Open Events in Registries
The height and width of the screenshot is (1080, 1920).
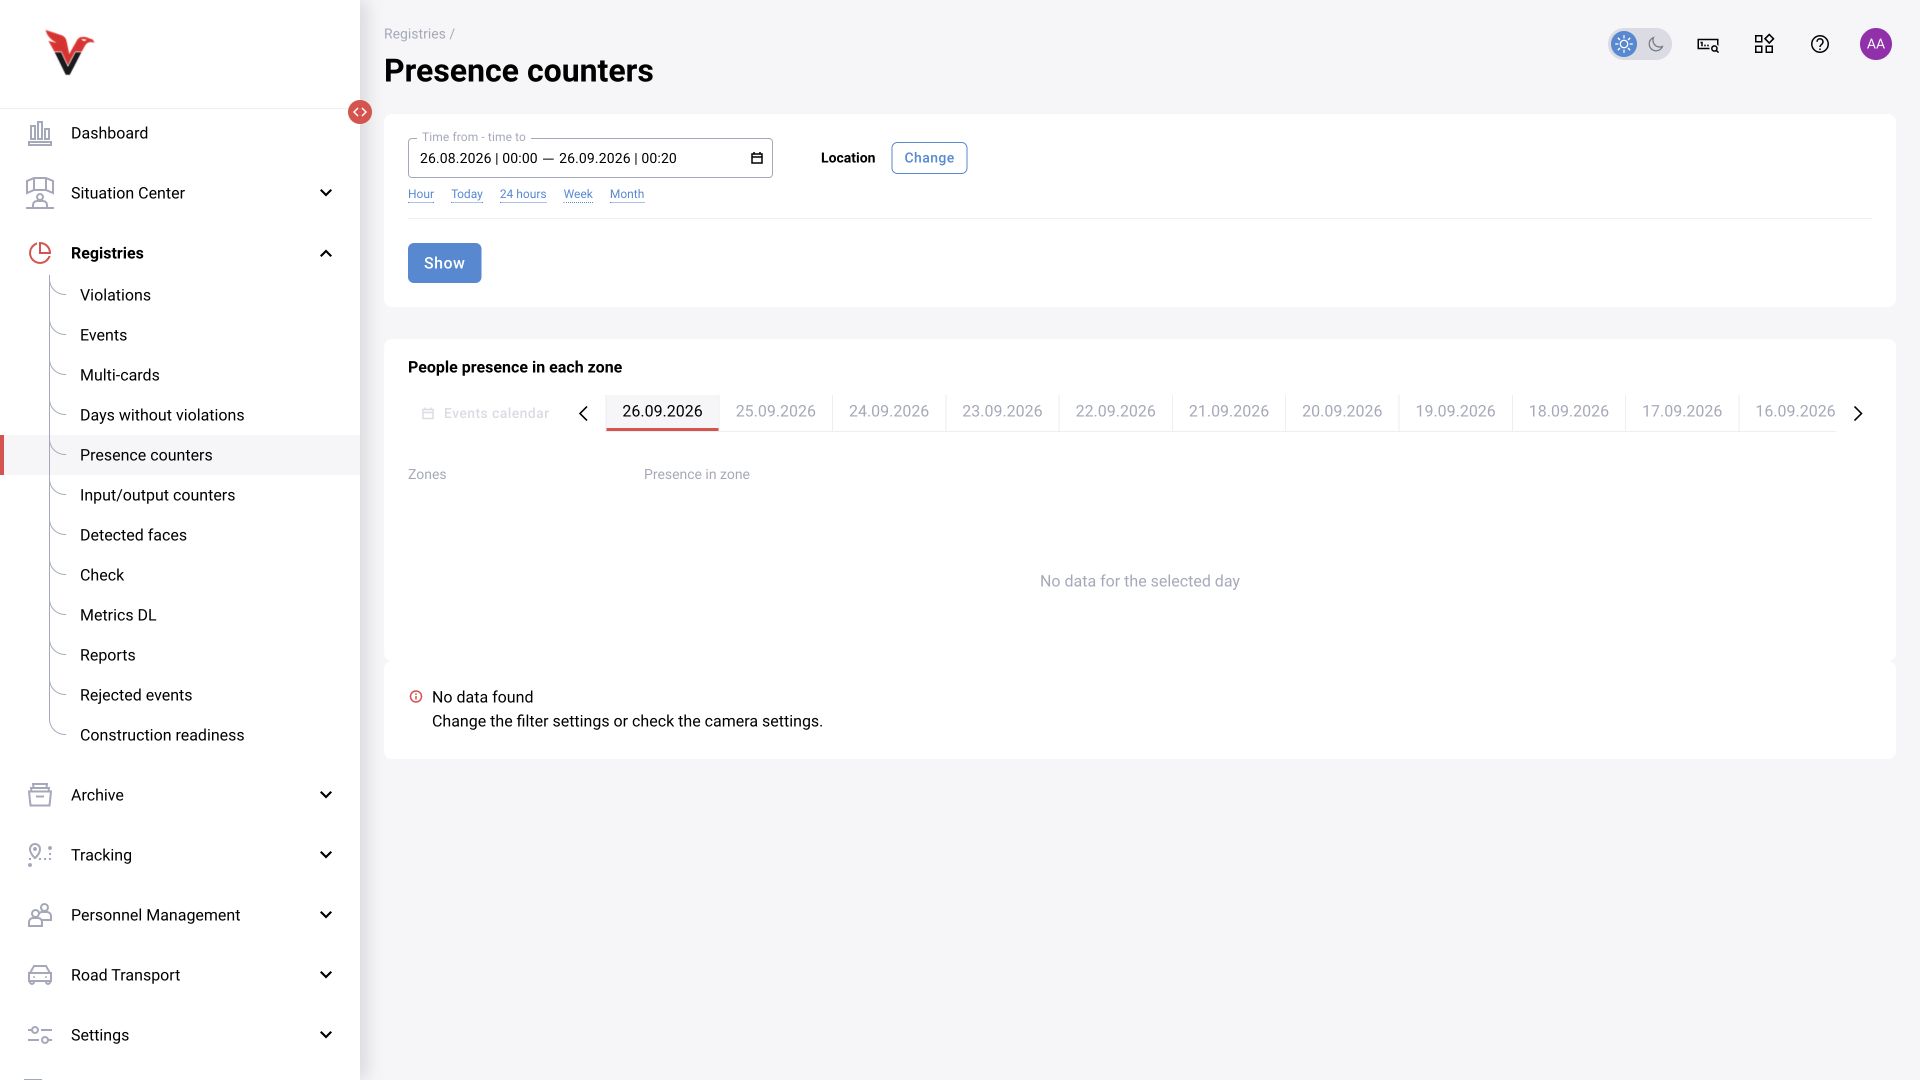pos(103,335)
